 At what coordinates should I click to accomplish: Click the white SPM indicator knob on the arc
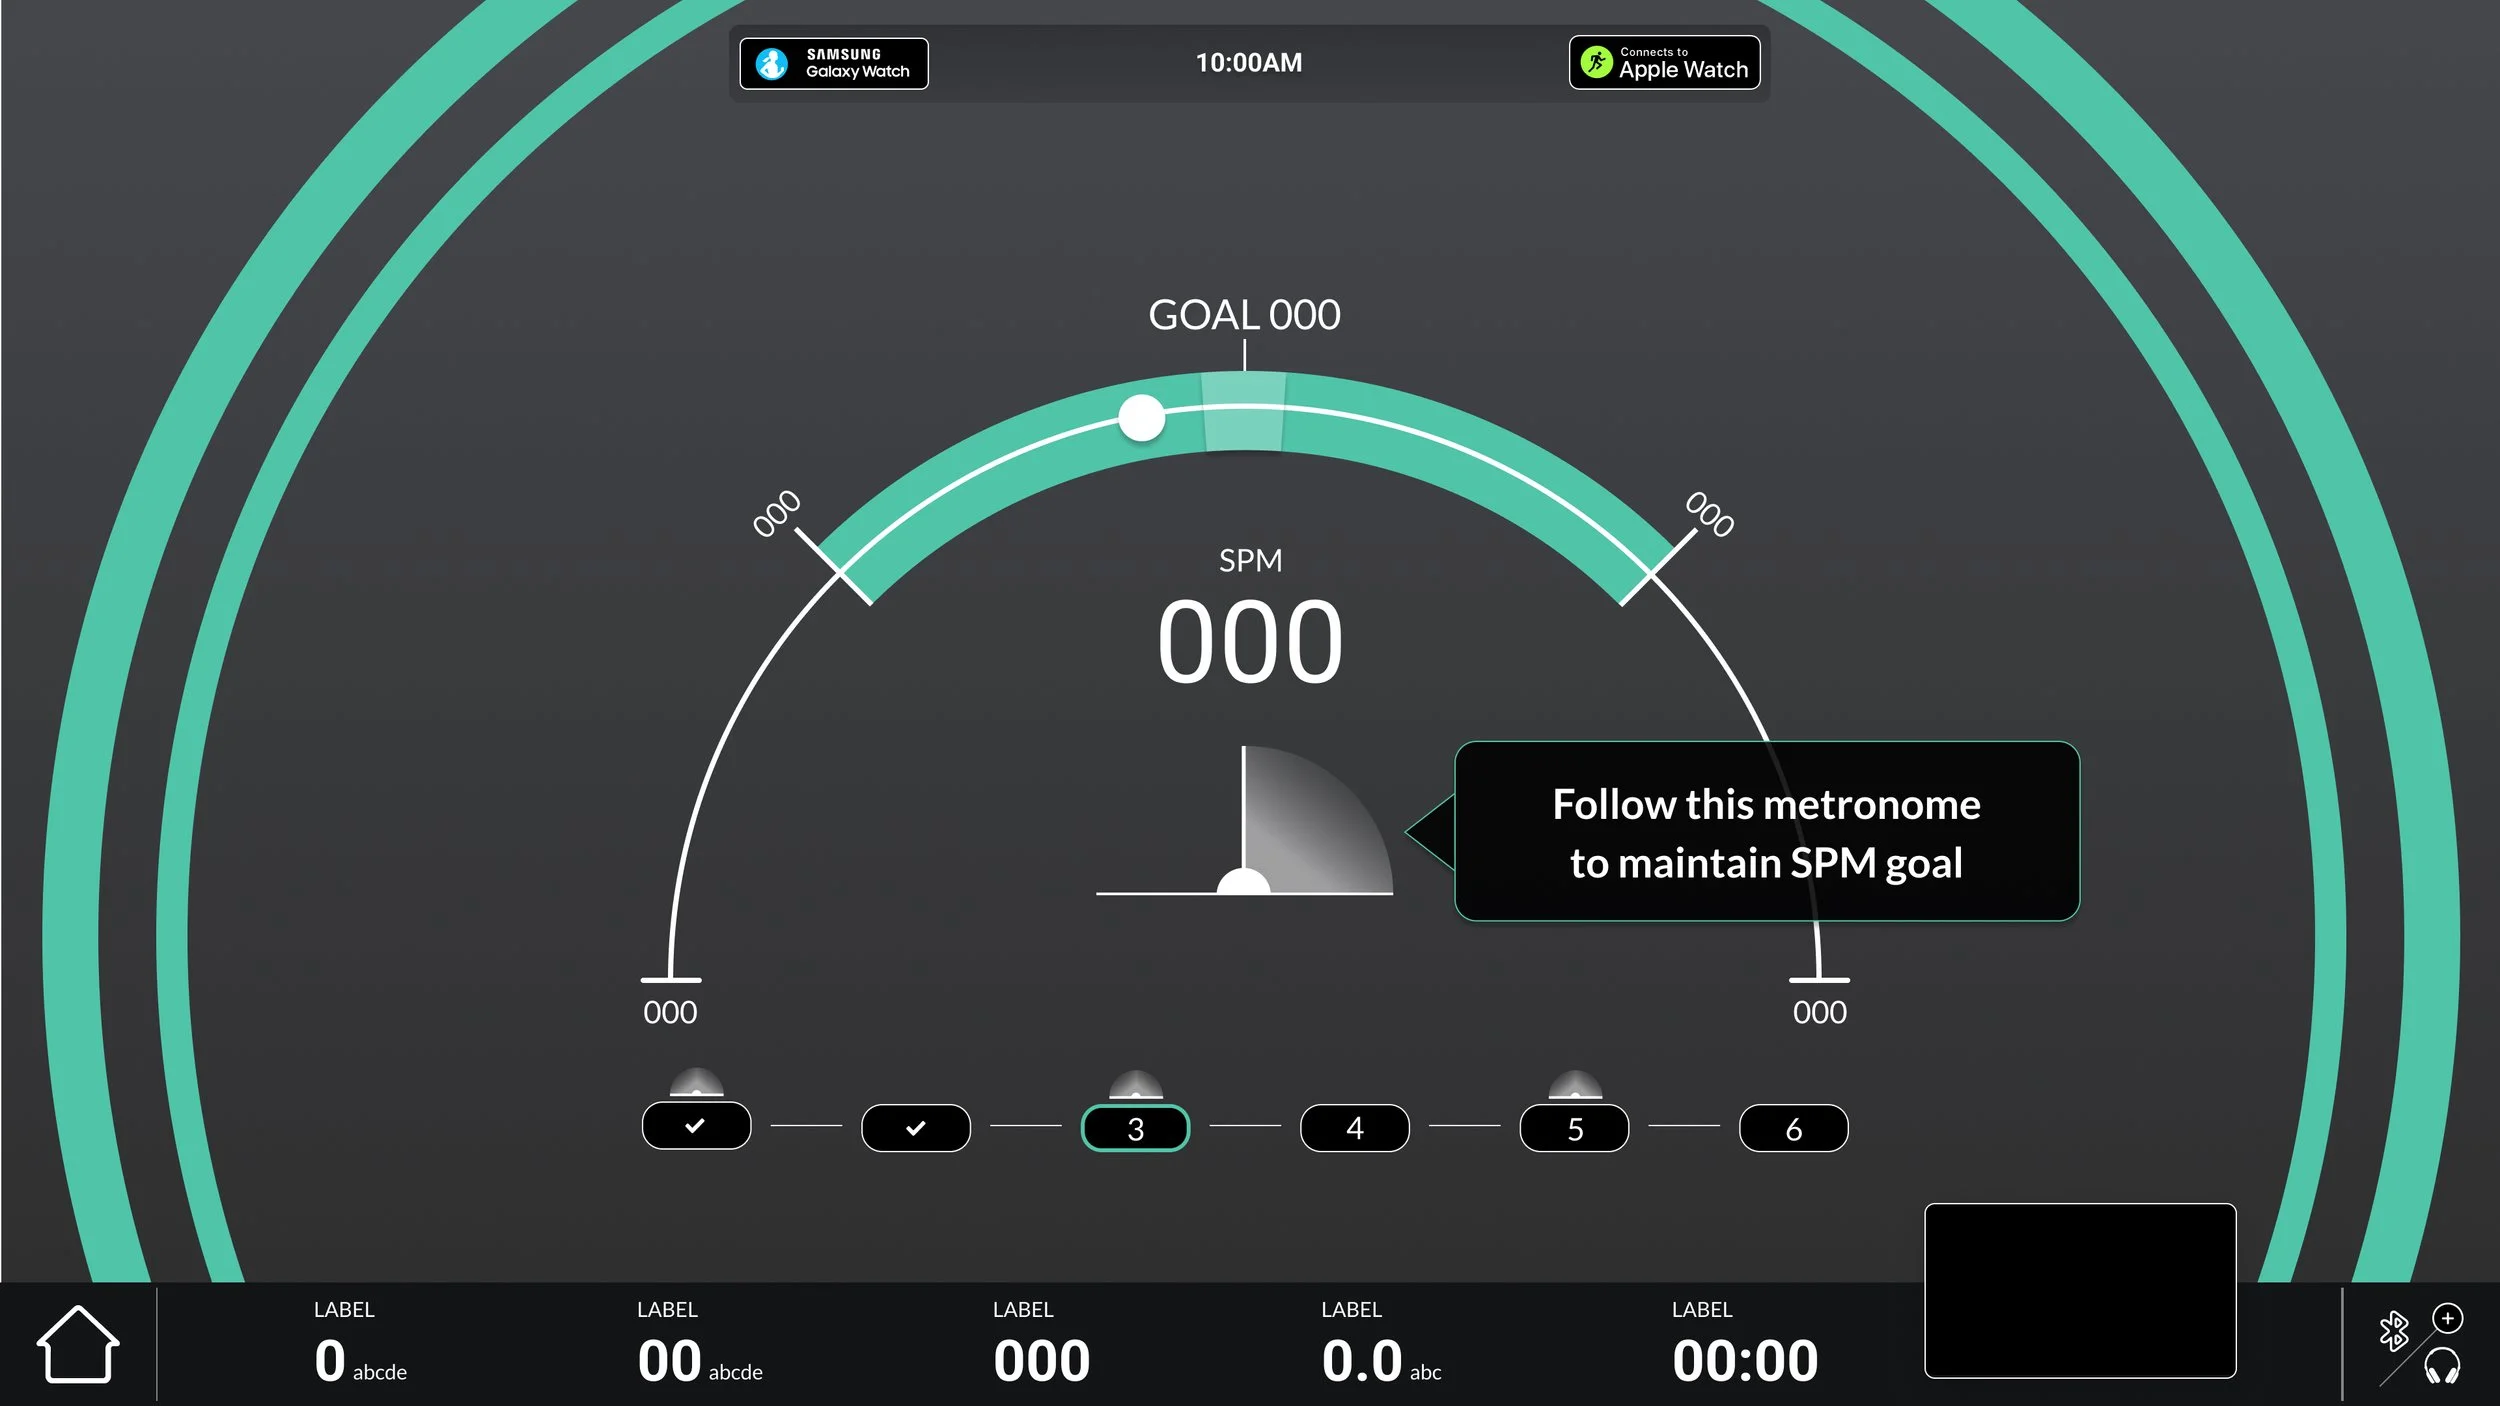pyautogui.click(x=1141, y=418)
